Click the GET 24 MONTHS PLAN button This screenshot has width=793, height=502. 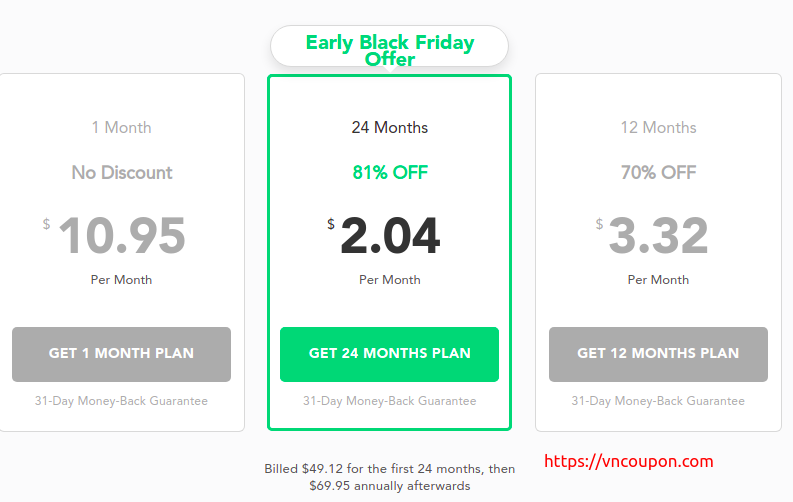click(x=389, y=354)
